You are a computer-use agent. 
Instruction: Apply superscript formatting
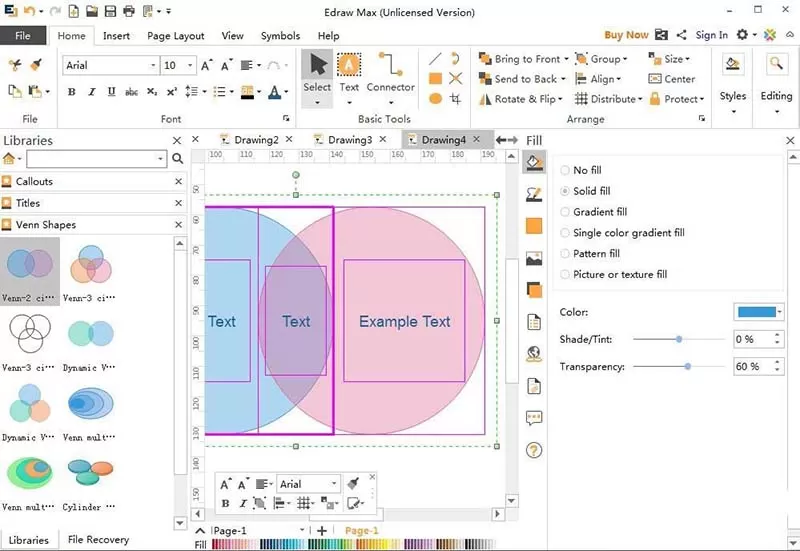172,92
